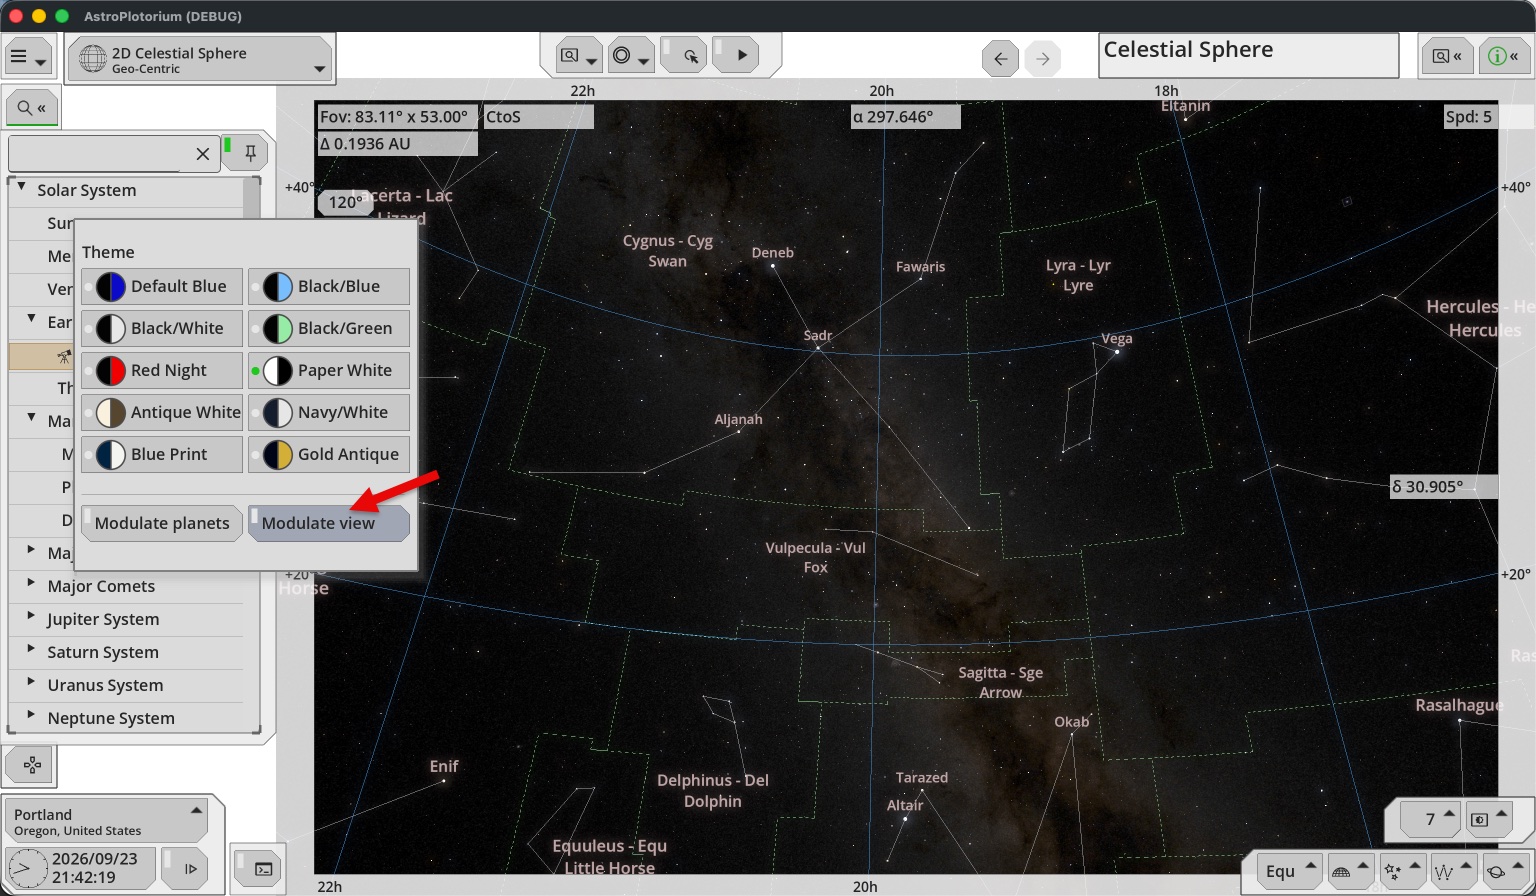1536x896 pixels.
Task: Toggle the time step-forward button
Action: (184, 868)
